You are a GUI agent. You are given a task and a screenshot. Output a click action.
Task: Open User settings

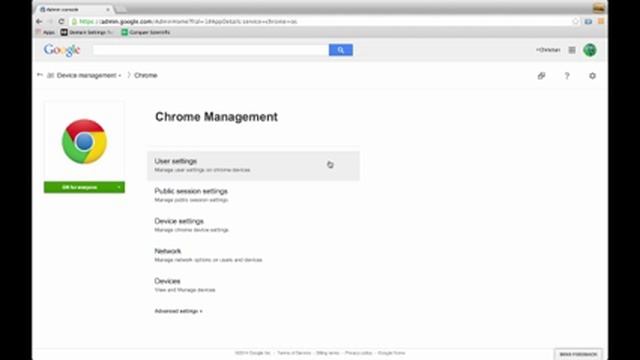pos(253,165)
